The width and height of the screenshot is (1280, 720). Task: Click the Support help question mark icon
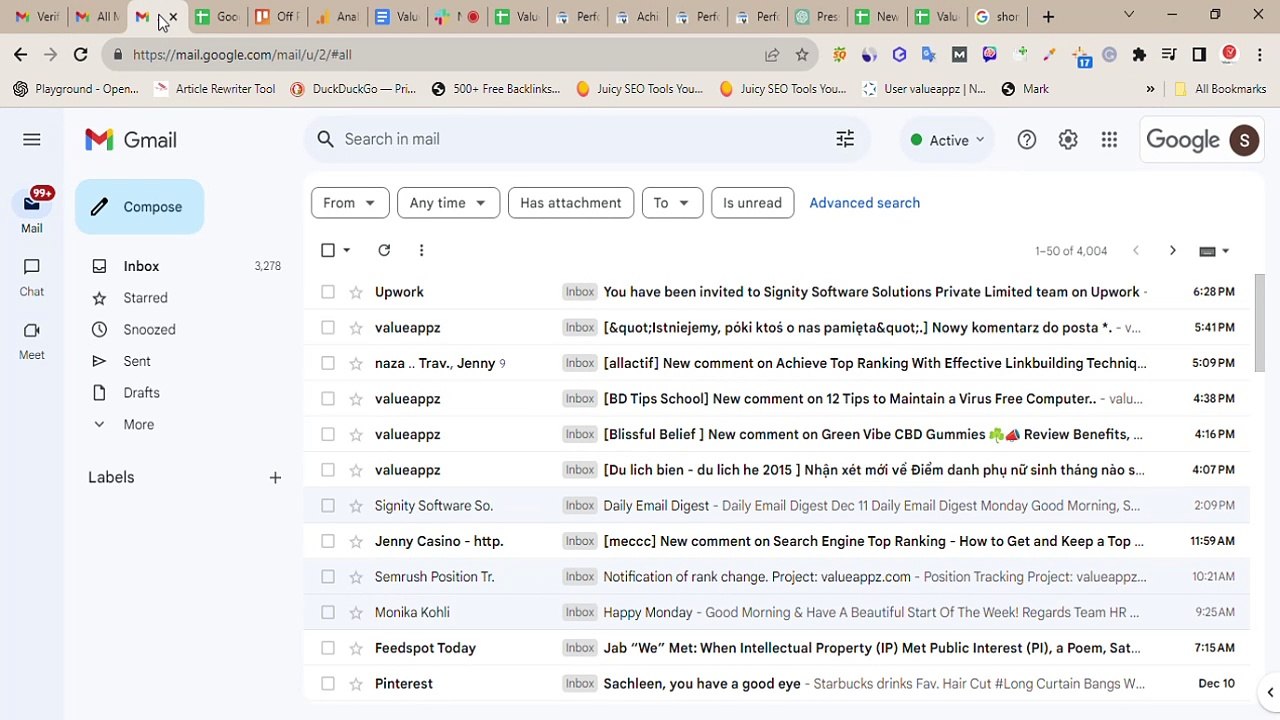[1027, 140]
